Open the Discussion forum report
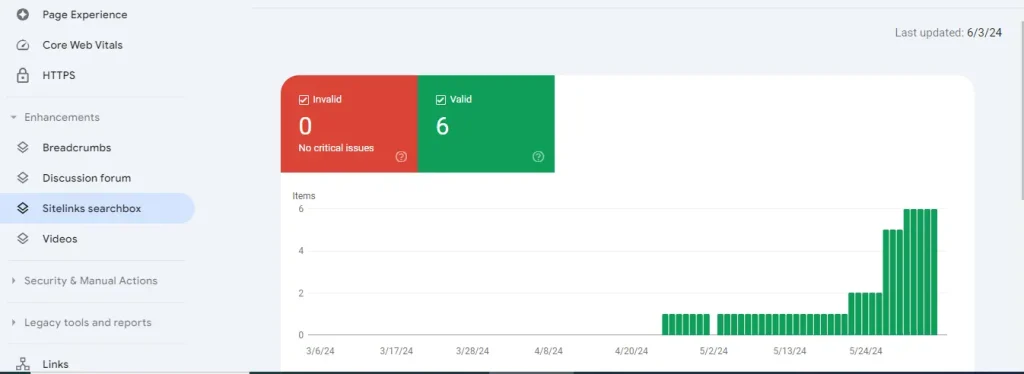1024x374 pixels. pos(86,178)
